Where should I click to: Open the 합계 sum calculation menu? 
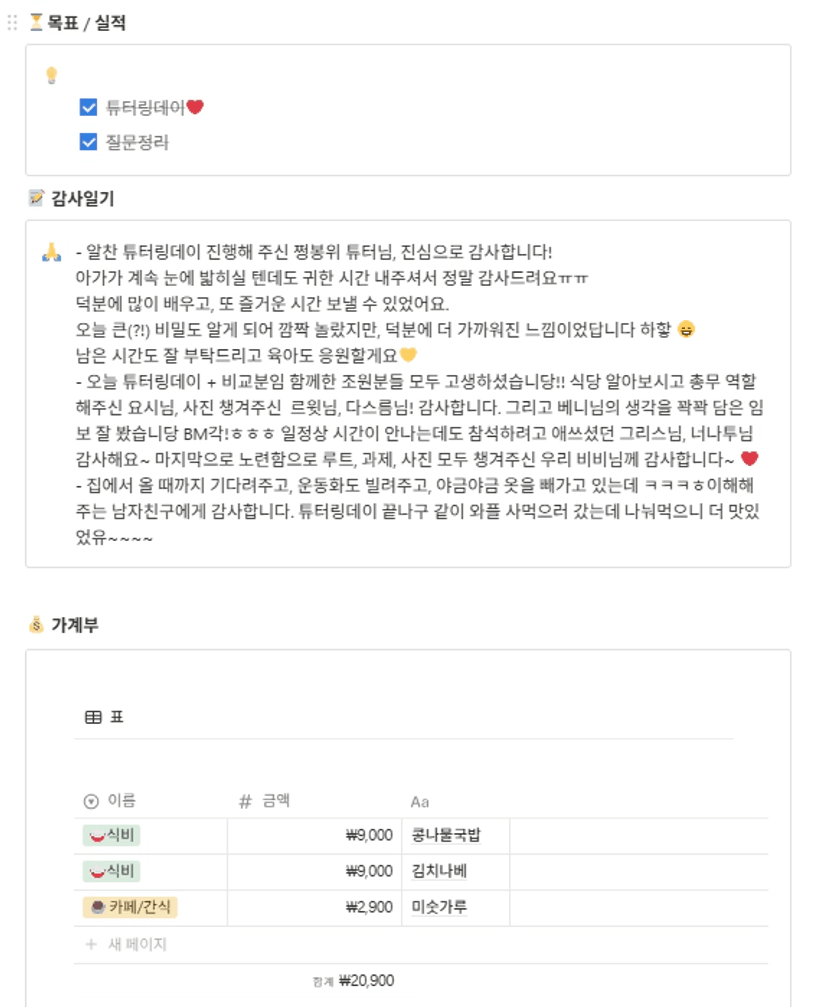click(355, 981)
